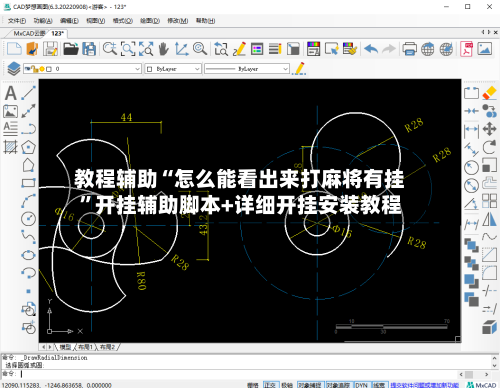Open a drawing via black folder icon
The width and height of the screenshot is (500, 388).
[71, 49]
